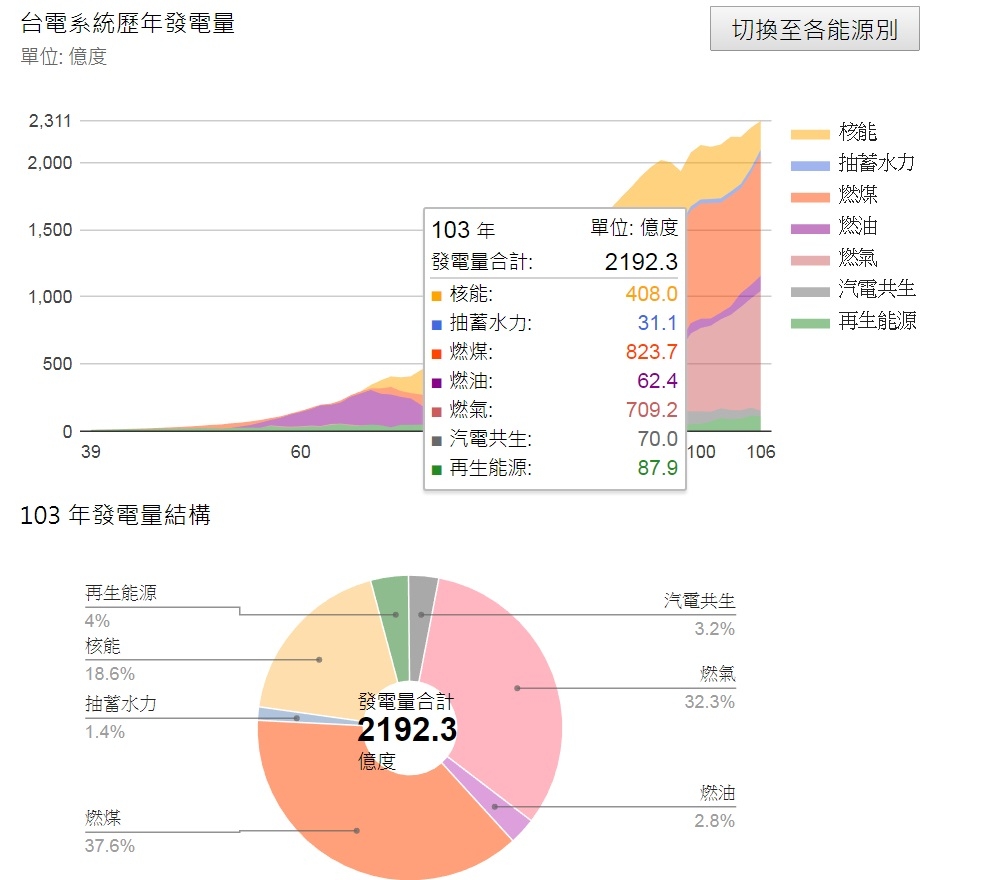The width and height of the screenshot is (985, 880).
Task: Click the x-axis year label 39
Action: 90,452
